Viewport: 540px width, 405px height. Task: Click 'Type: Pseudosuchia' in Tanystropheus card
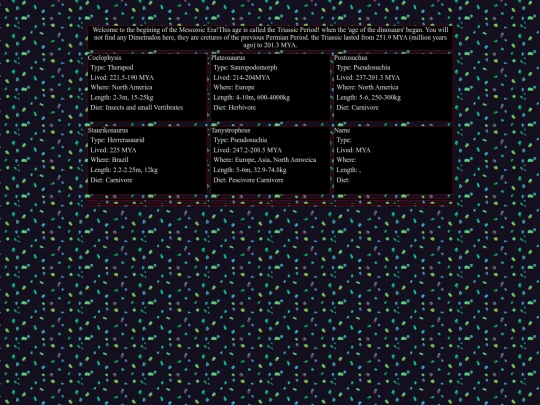coord(240,140)
